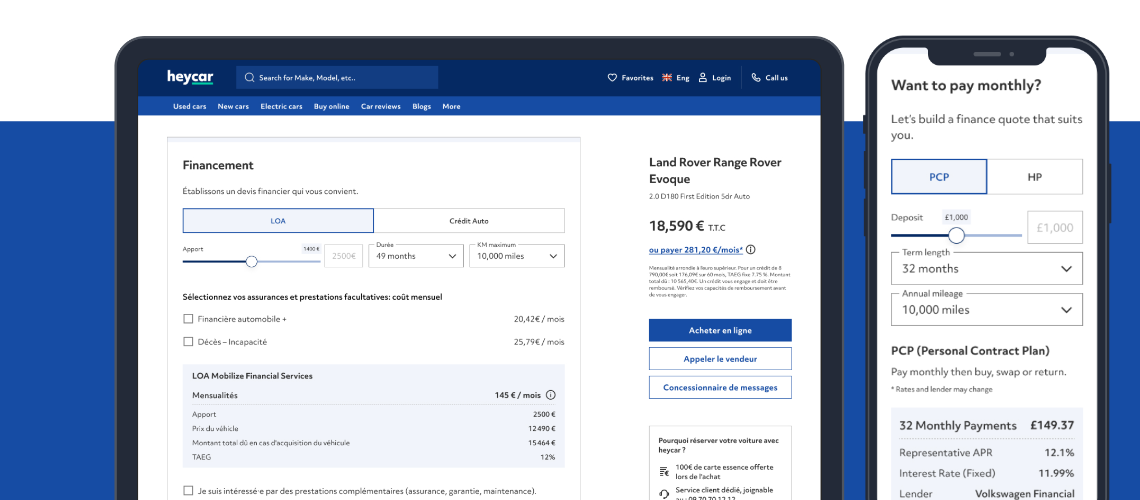Click the Login user icon

click(x=703, y=78)
